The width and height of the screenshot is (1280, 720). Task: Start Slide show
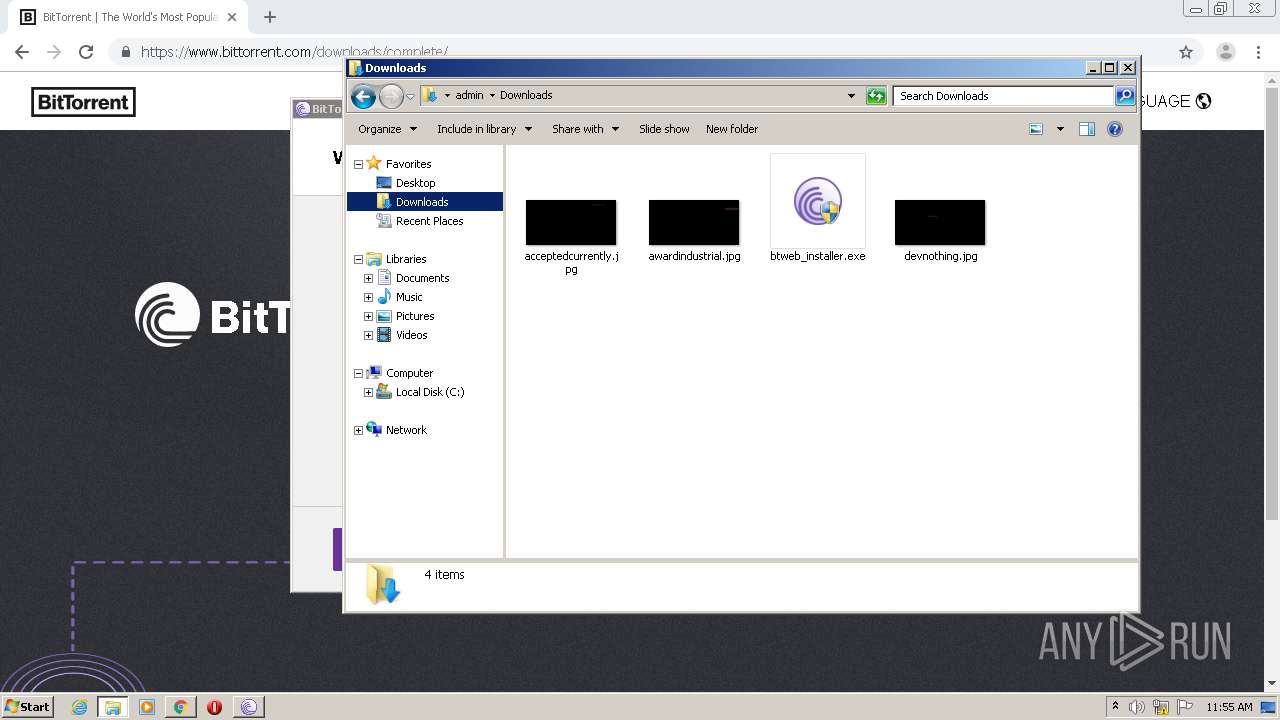click(x=664, y=129)
